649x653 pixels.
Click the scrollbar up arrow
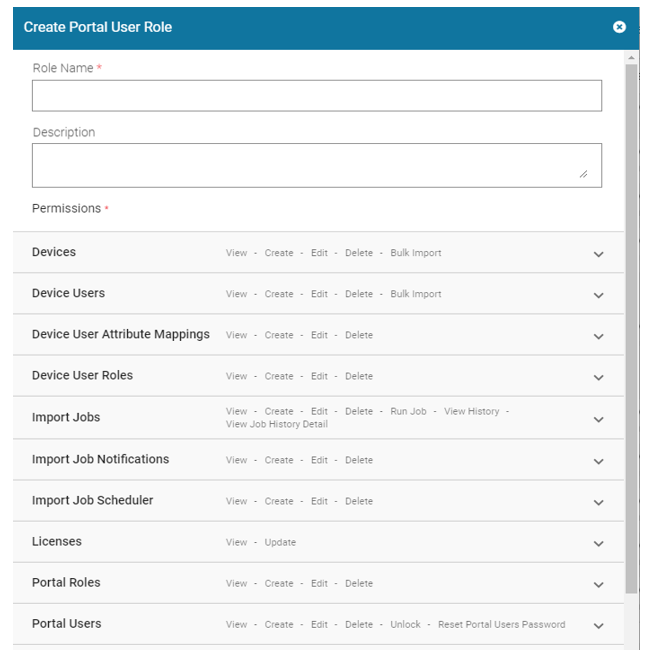tap(631, 58)
